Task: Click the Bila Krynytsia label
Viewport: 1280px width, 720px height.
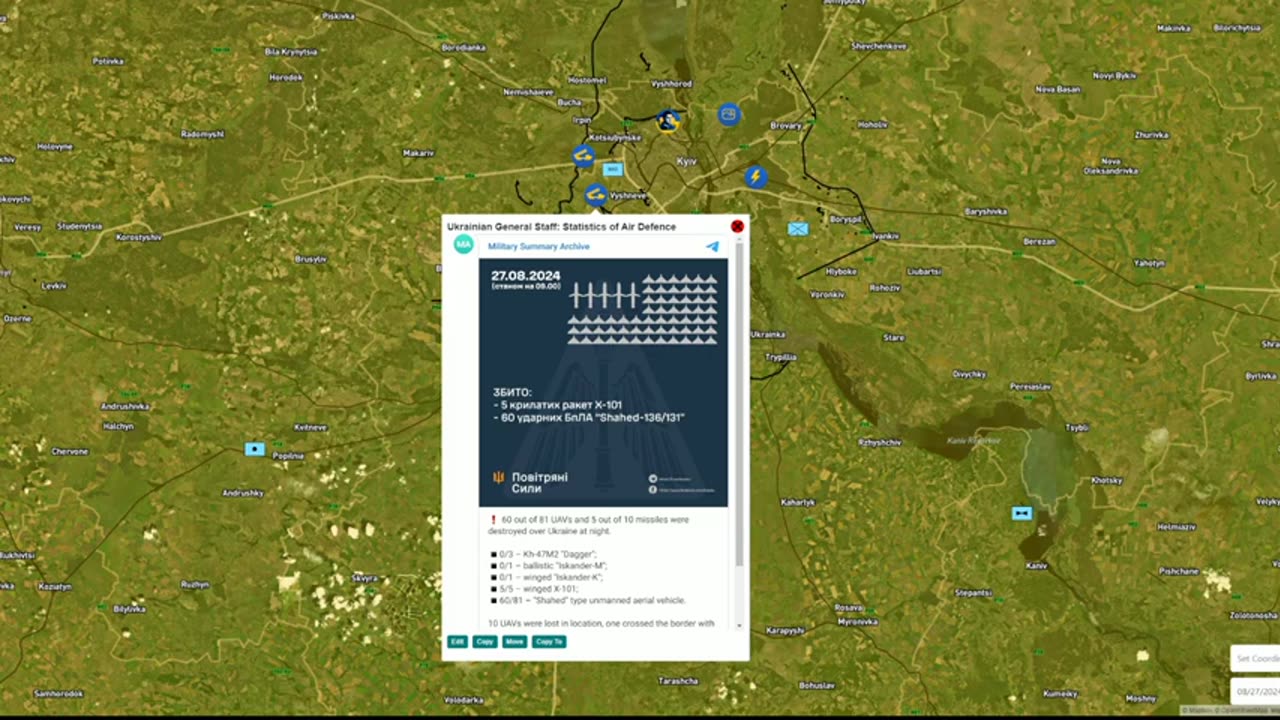Action: [291, 52]
